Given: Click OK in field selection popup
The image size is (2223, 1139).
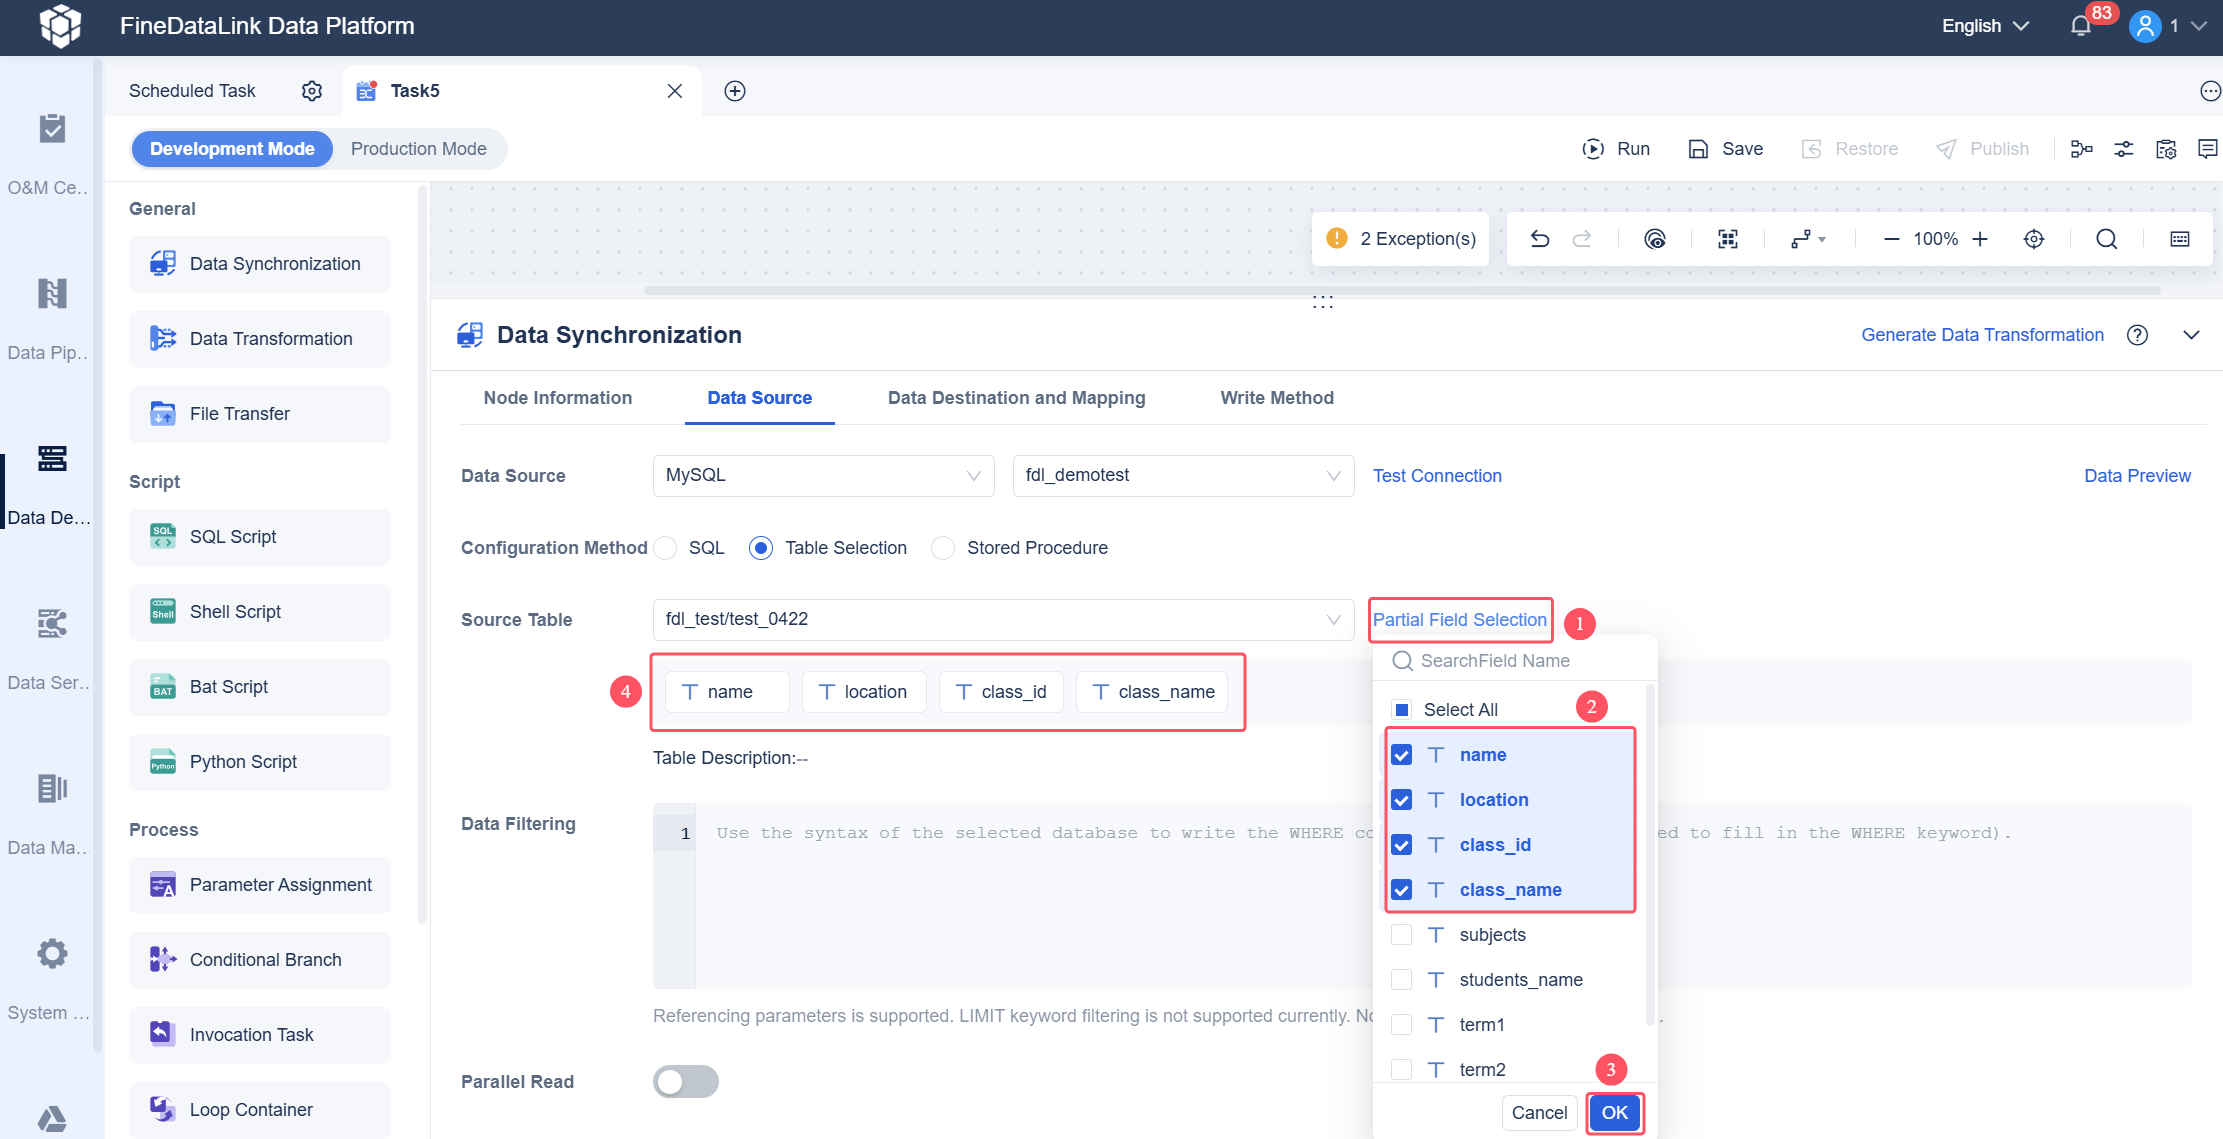Looking at the screenshot, I should [1615, 1113].
